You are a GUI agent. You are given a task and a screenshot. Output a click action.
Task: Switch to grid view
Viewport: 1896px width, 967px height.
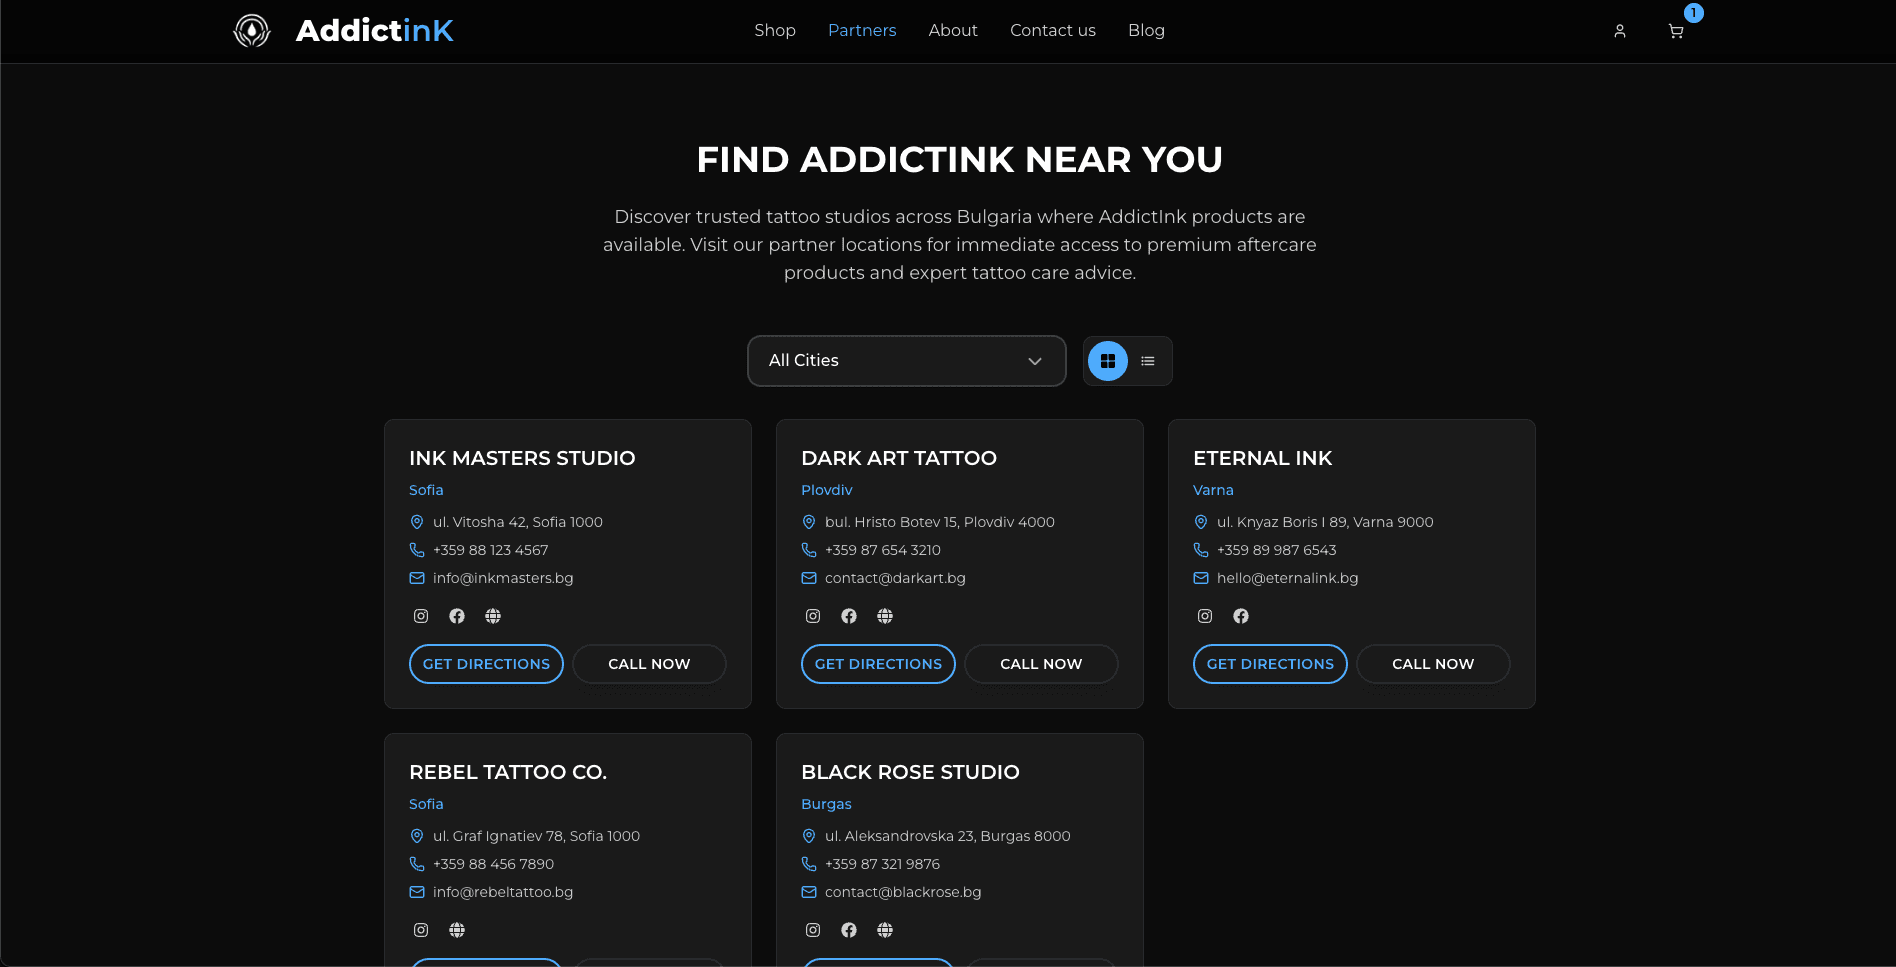(x=1108, y=361)
